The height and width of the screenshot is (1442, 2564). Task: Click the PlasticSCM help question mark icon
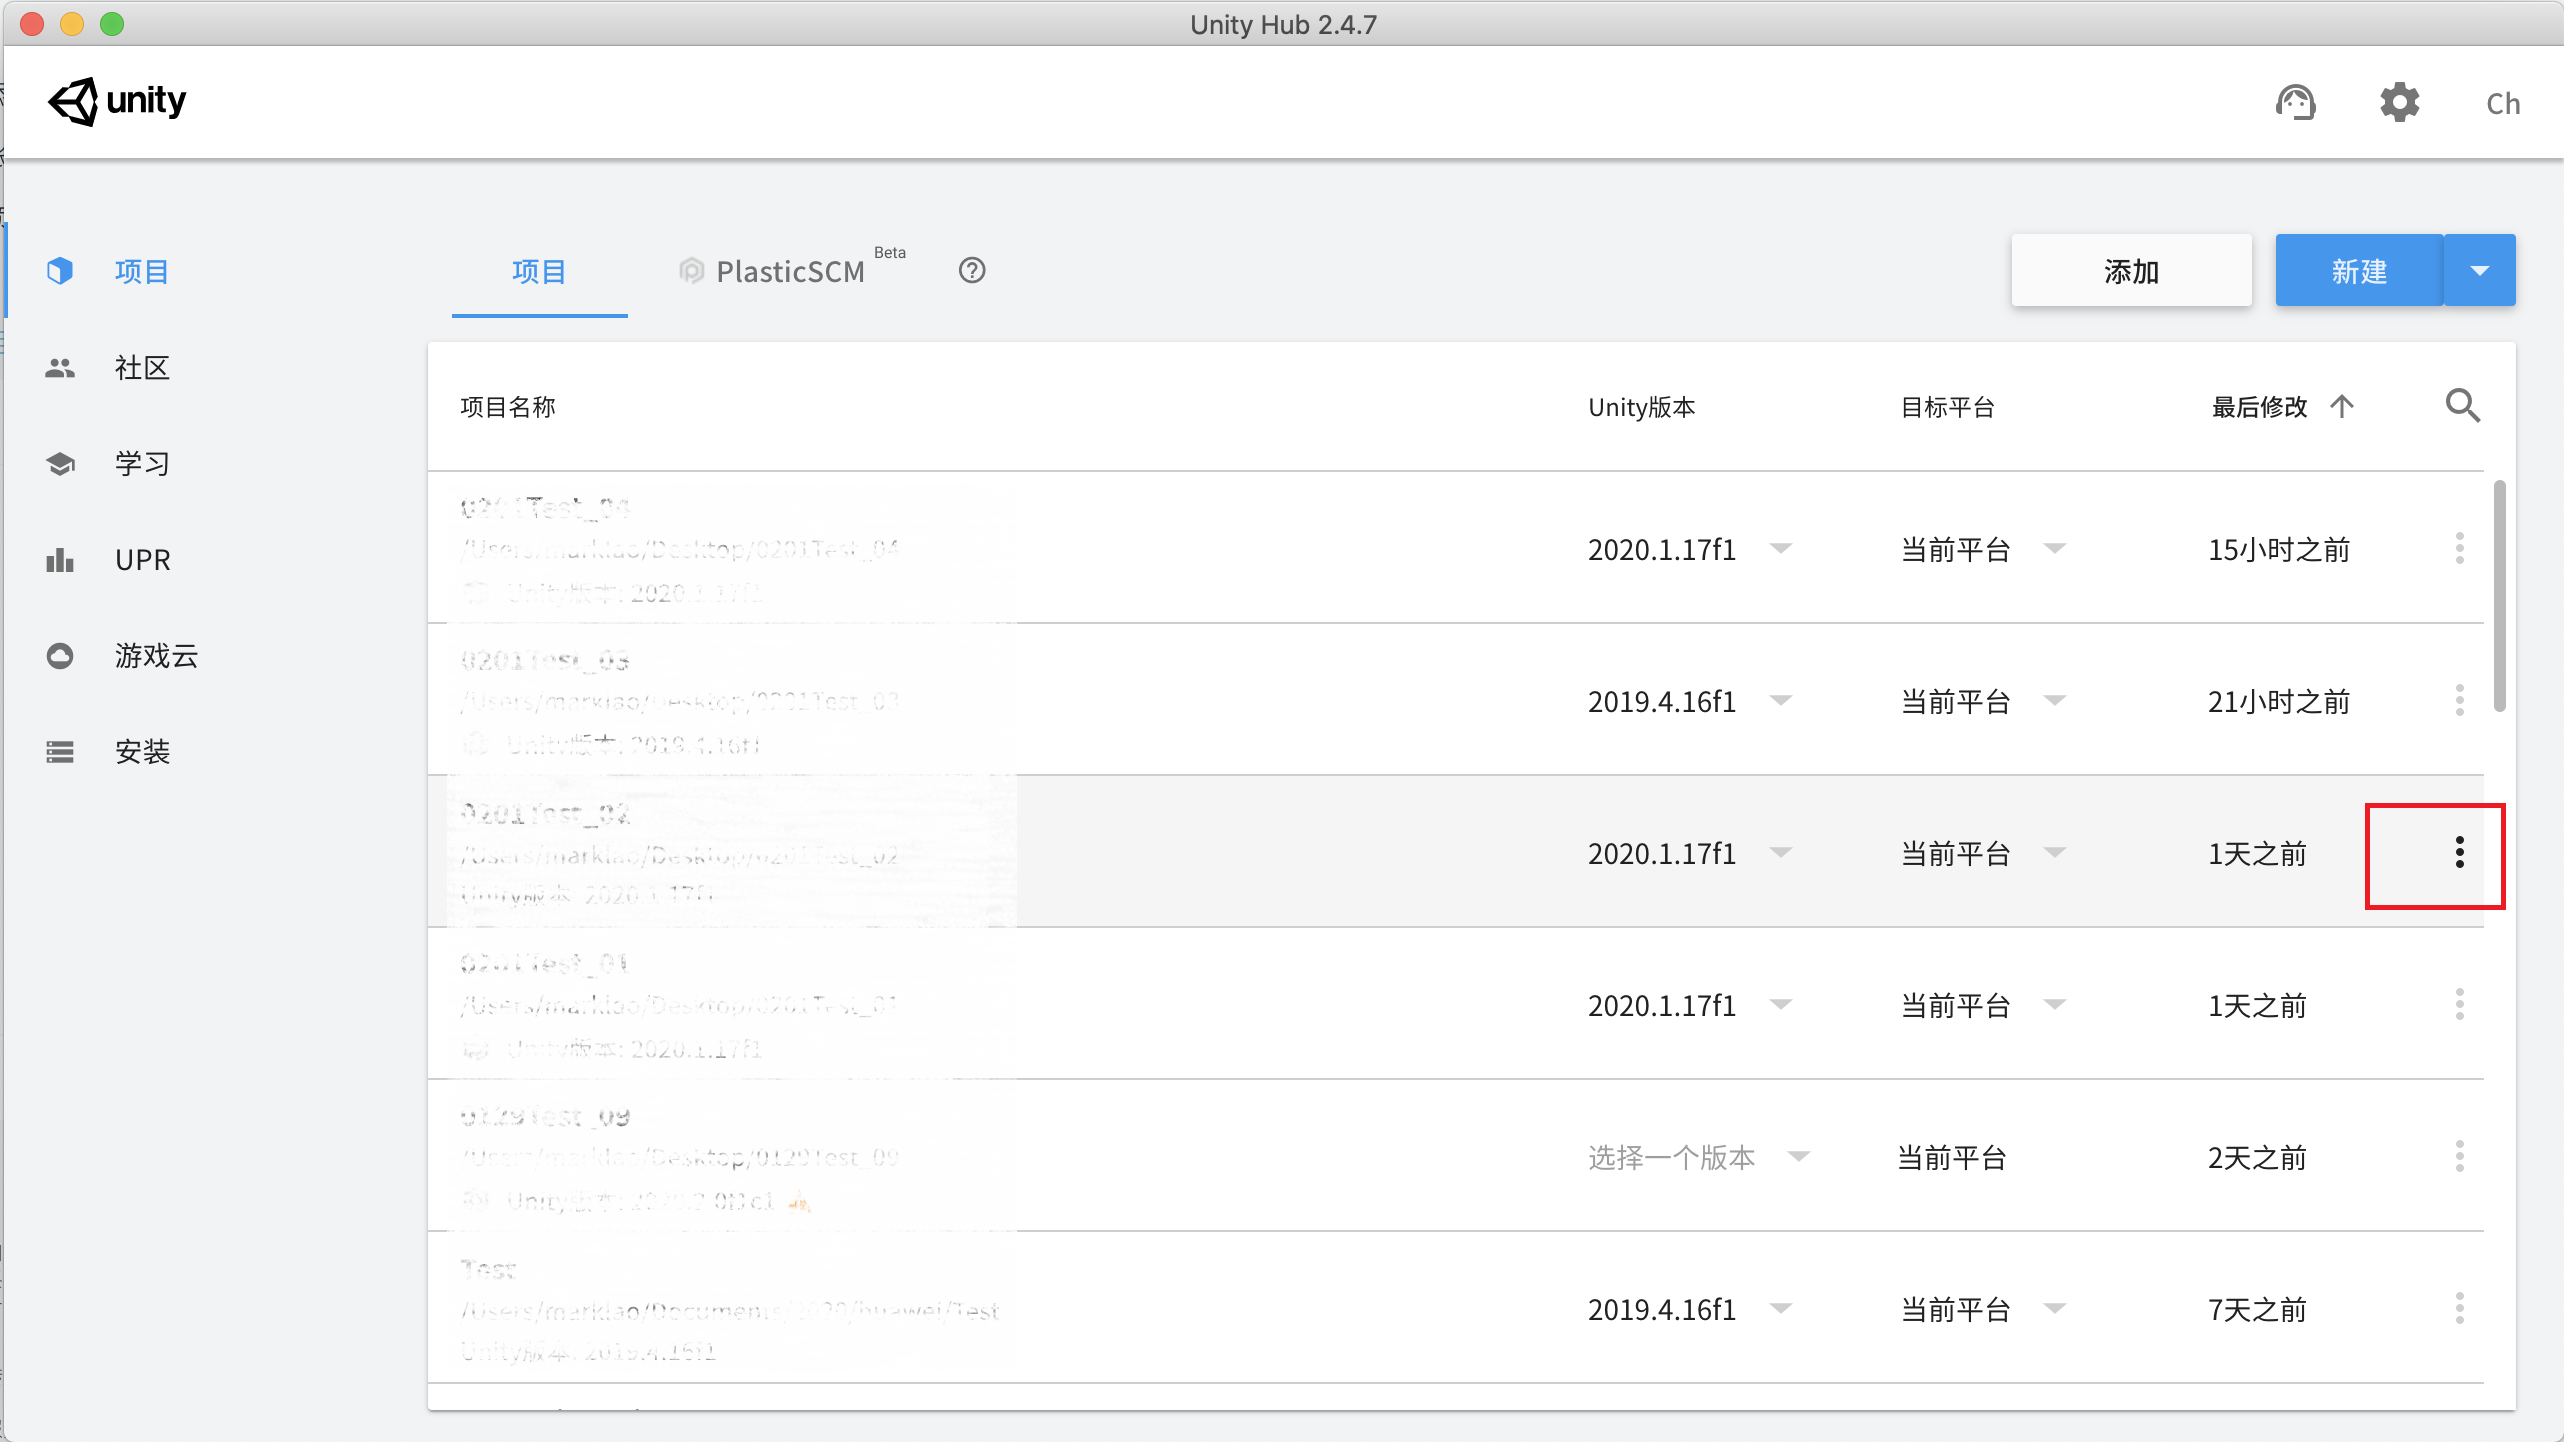tap(972, 271)
